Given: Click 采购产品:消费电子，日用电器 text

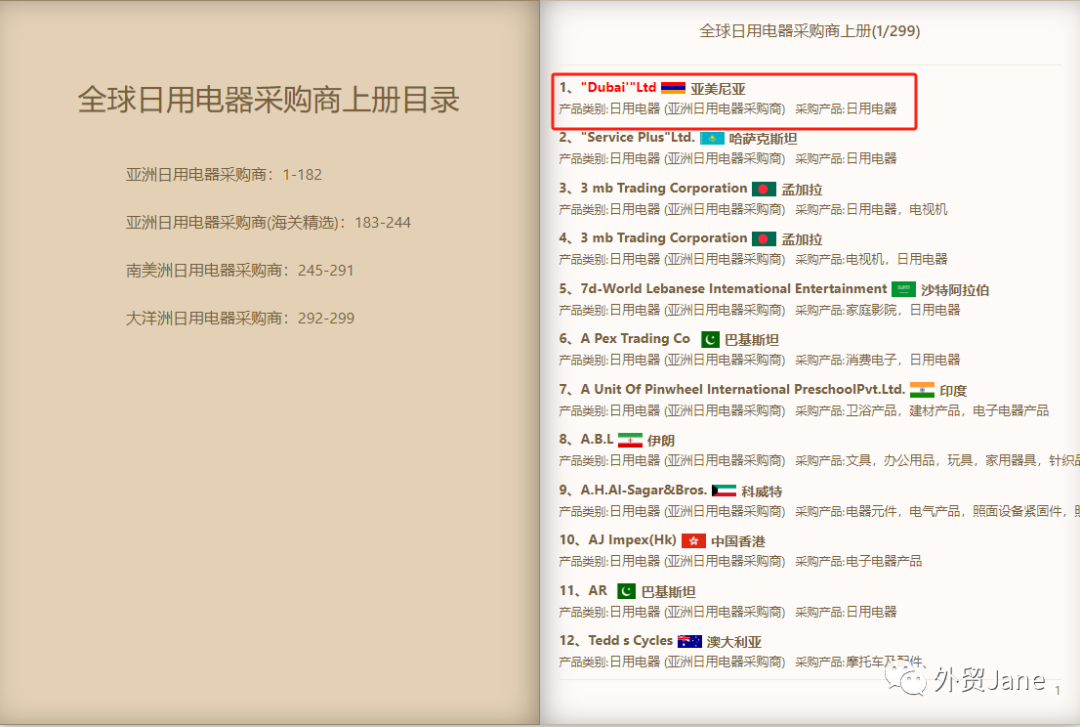Looking at the screenshot, I should tap(878, 360).
